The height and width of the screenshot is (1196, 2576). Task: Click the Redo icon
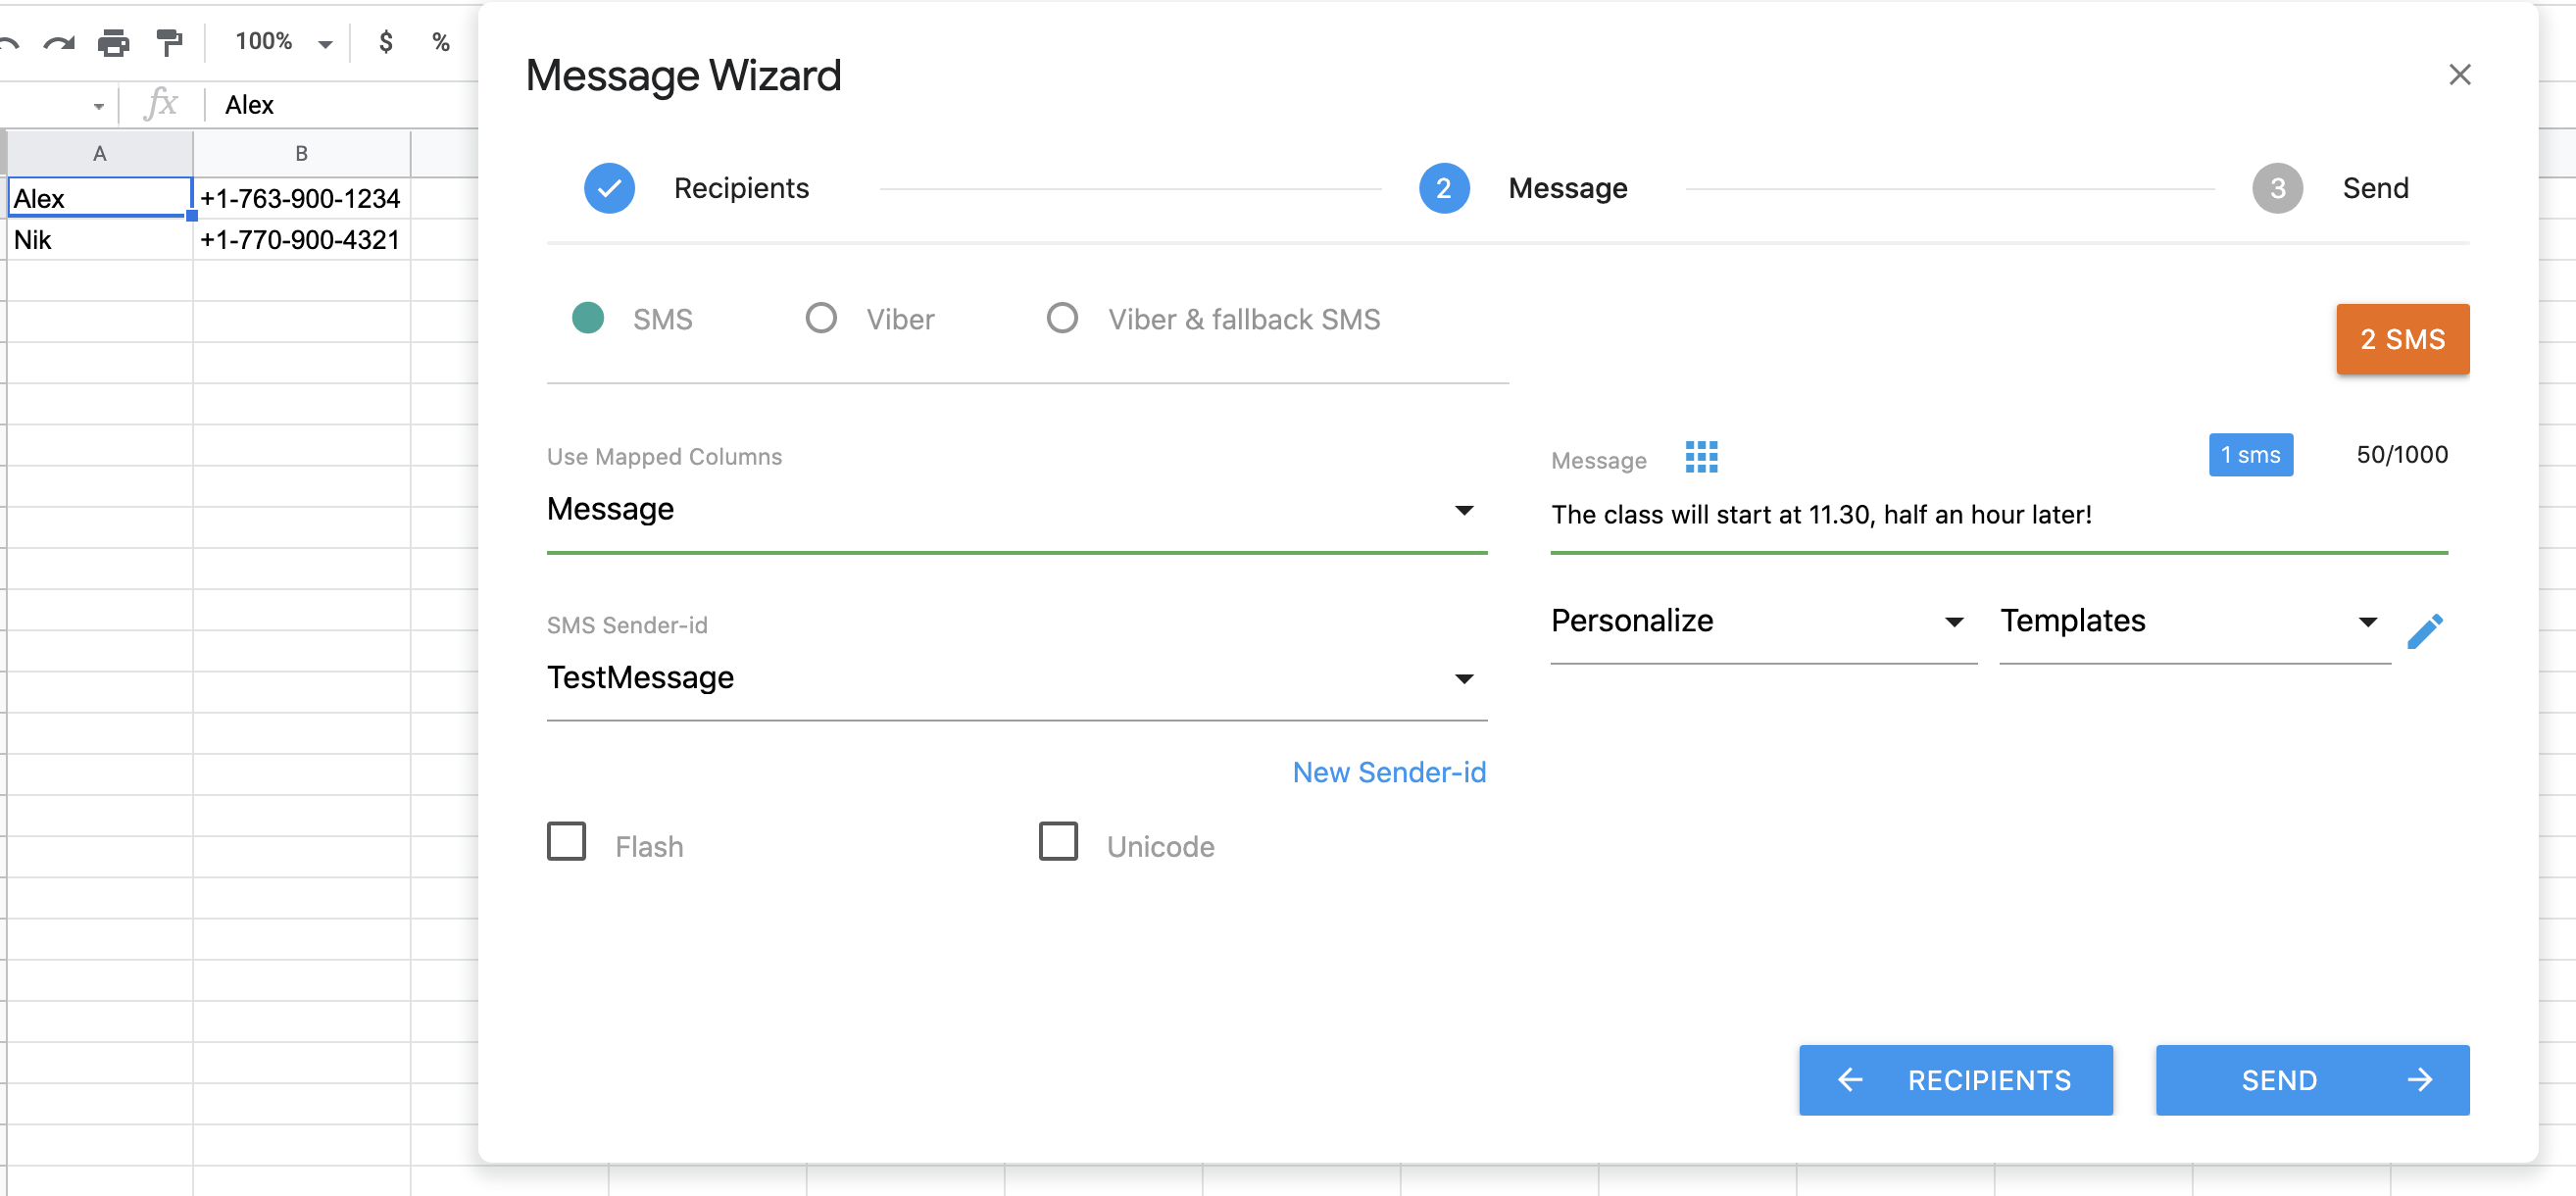pos(58,42)
